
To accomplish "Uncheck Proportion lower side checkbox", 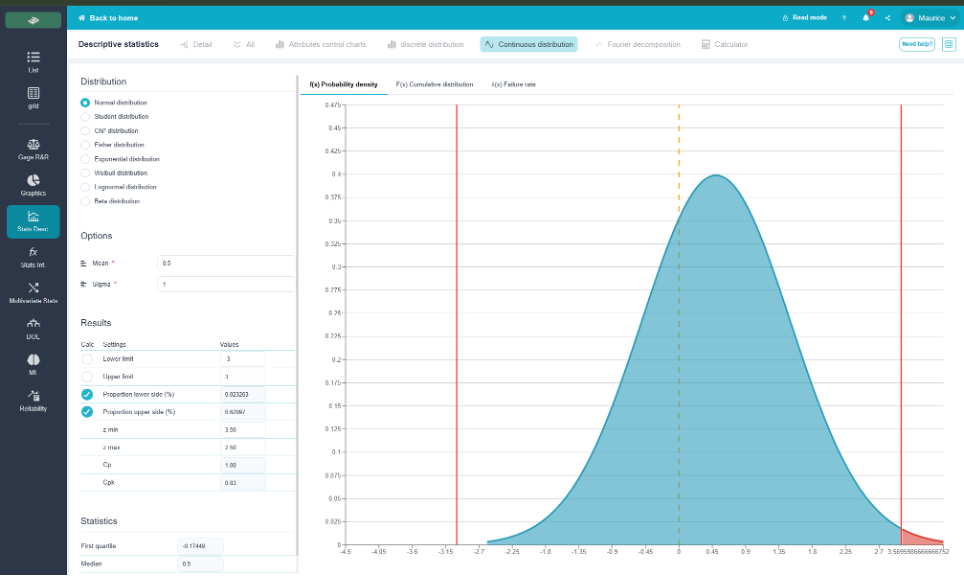I will pos(87,395).
